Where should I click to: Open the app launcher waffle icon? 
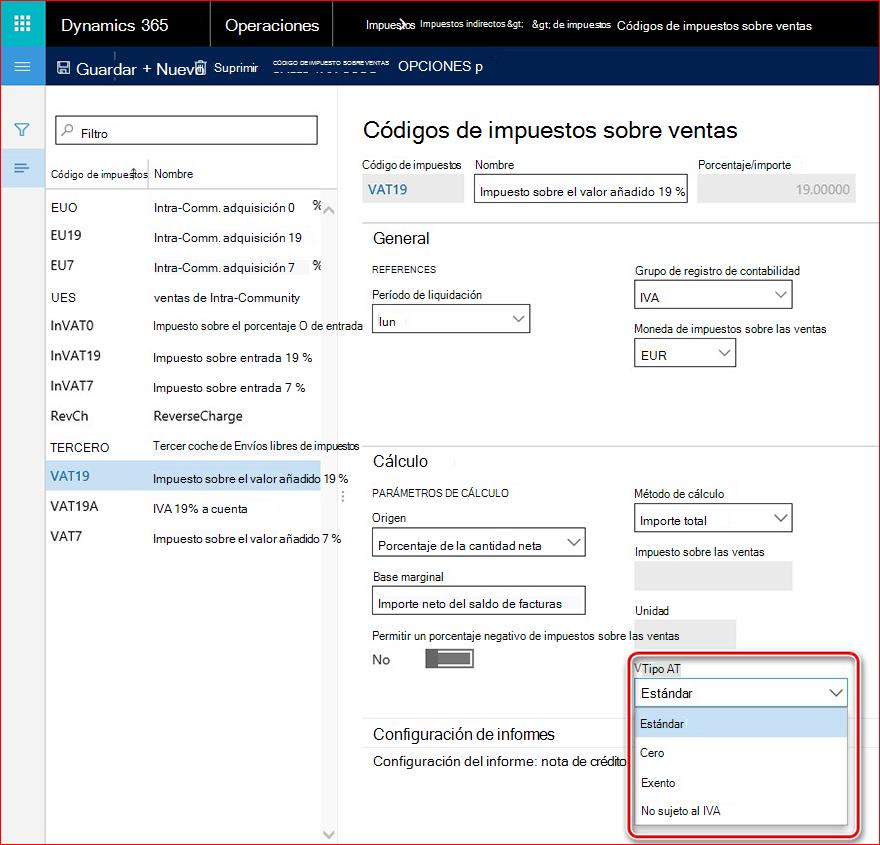[x=22, y=24]
